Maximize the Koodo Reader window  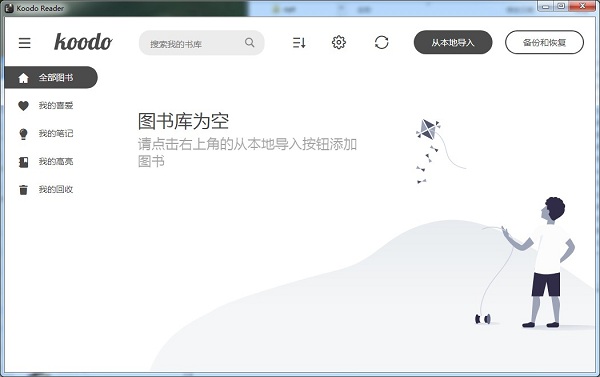tap(561, 6)
